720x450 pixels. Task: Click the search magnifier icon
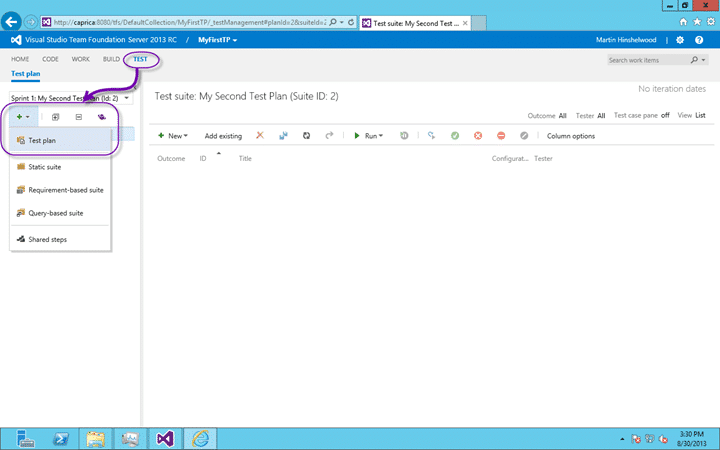coord(694,60)
